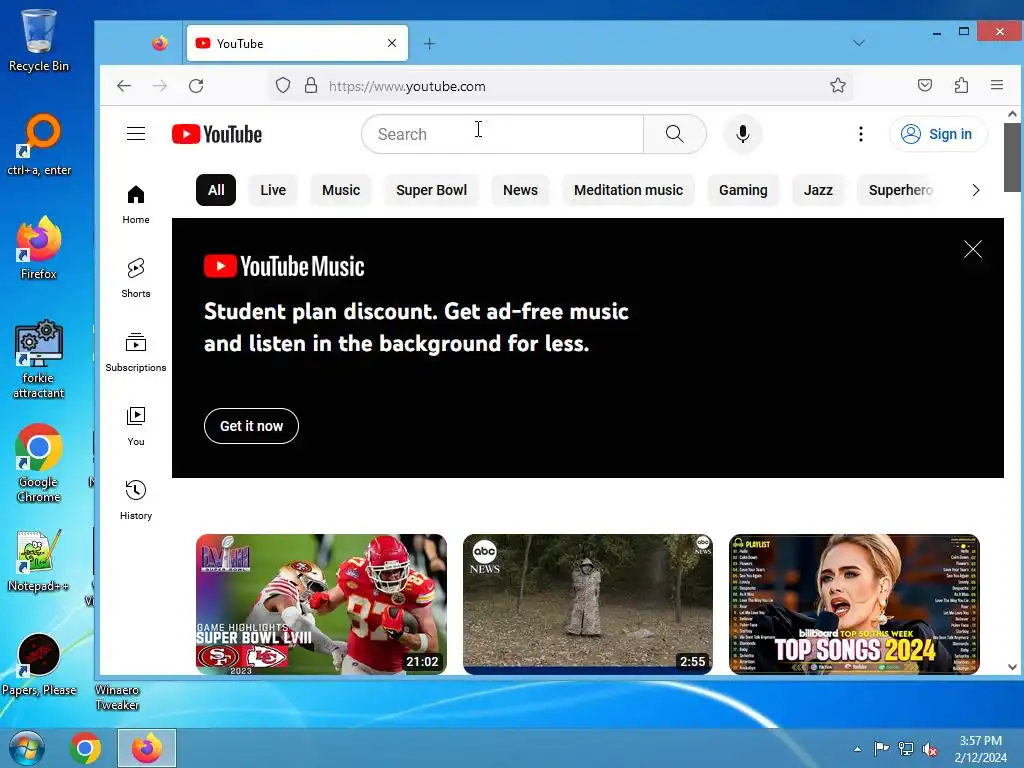List all tabs dropdown arrow
Screen dimensions: 1024x768
tap(859, 43)
